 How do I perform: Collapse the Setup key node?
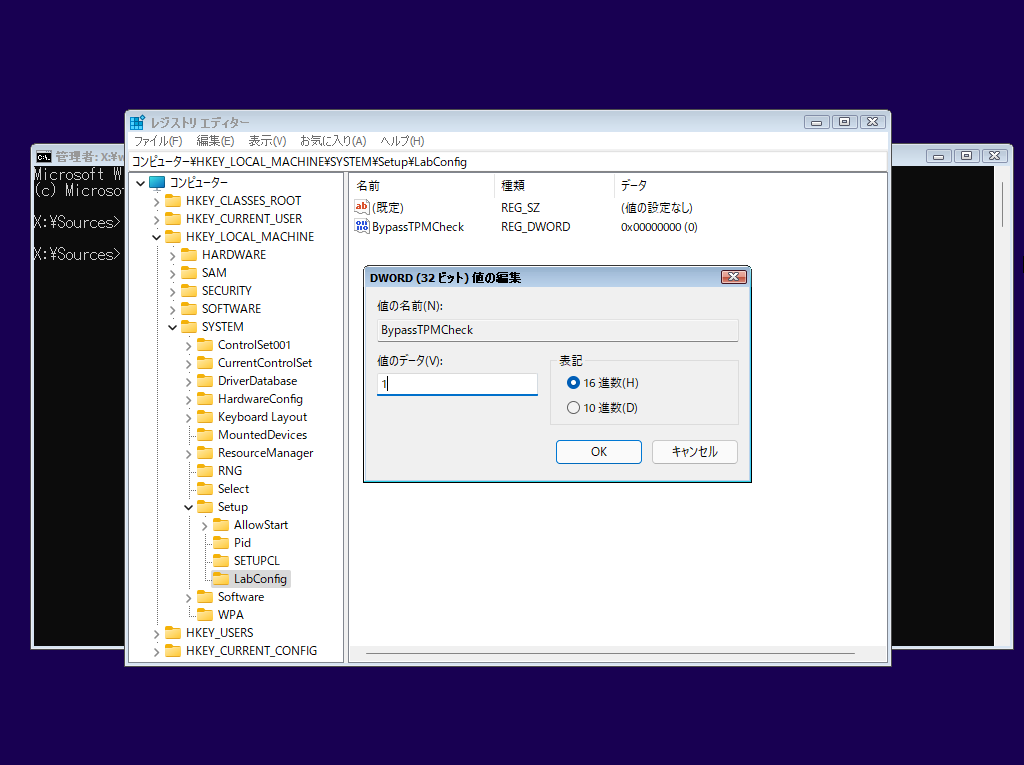(189, 508)
